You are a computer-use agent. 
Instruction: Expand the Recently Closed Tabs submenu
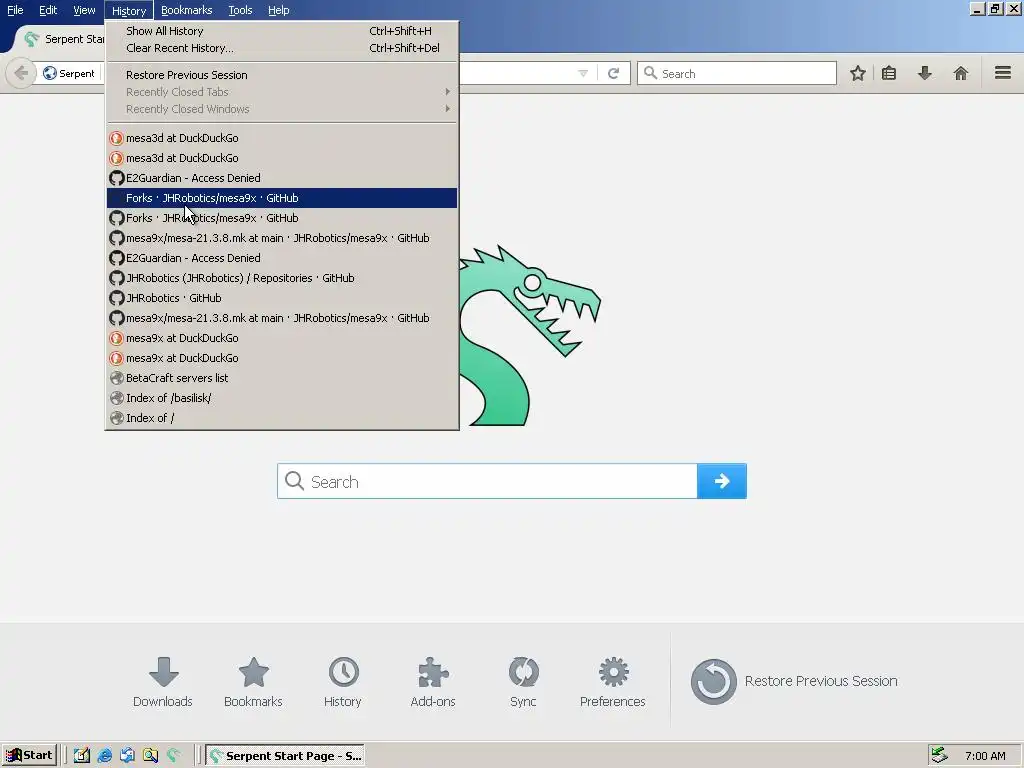281,92
